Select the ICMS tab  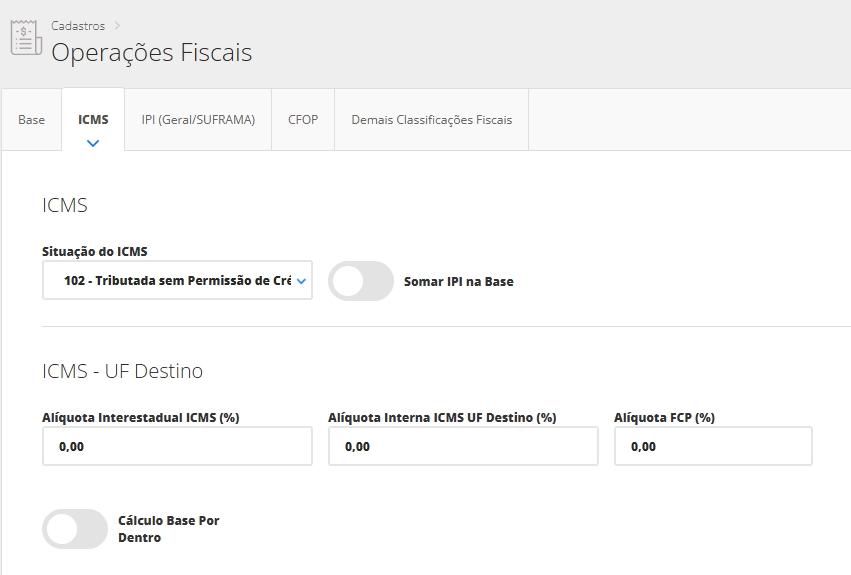coord(93,120)
